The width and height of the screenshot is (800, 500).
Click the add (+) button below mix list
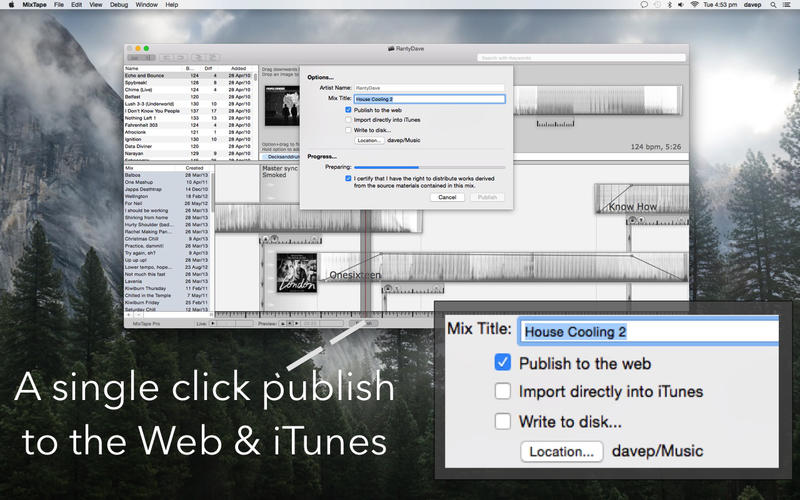pos(129,315)
